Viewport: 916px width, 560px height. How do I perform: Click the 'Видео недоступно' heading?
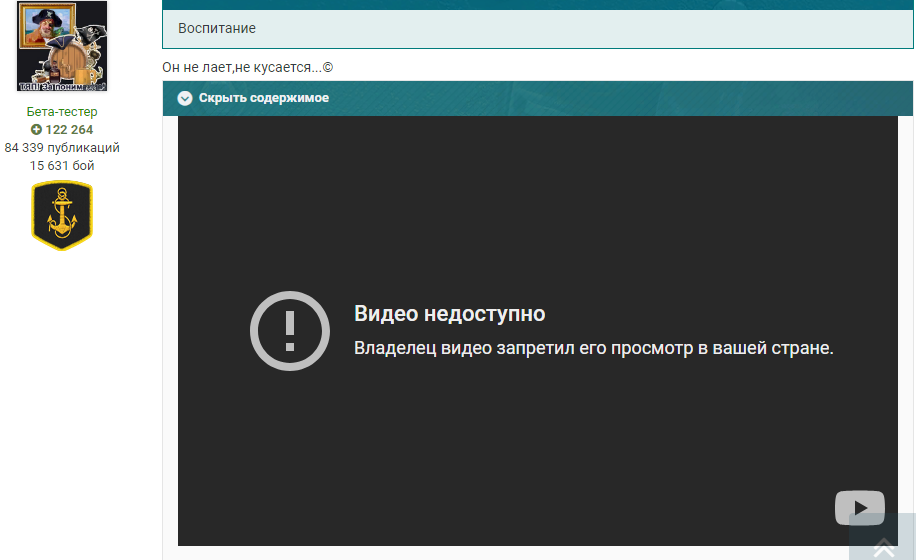tap(449, 314)
